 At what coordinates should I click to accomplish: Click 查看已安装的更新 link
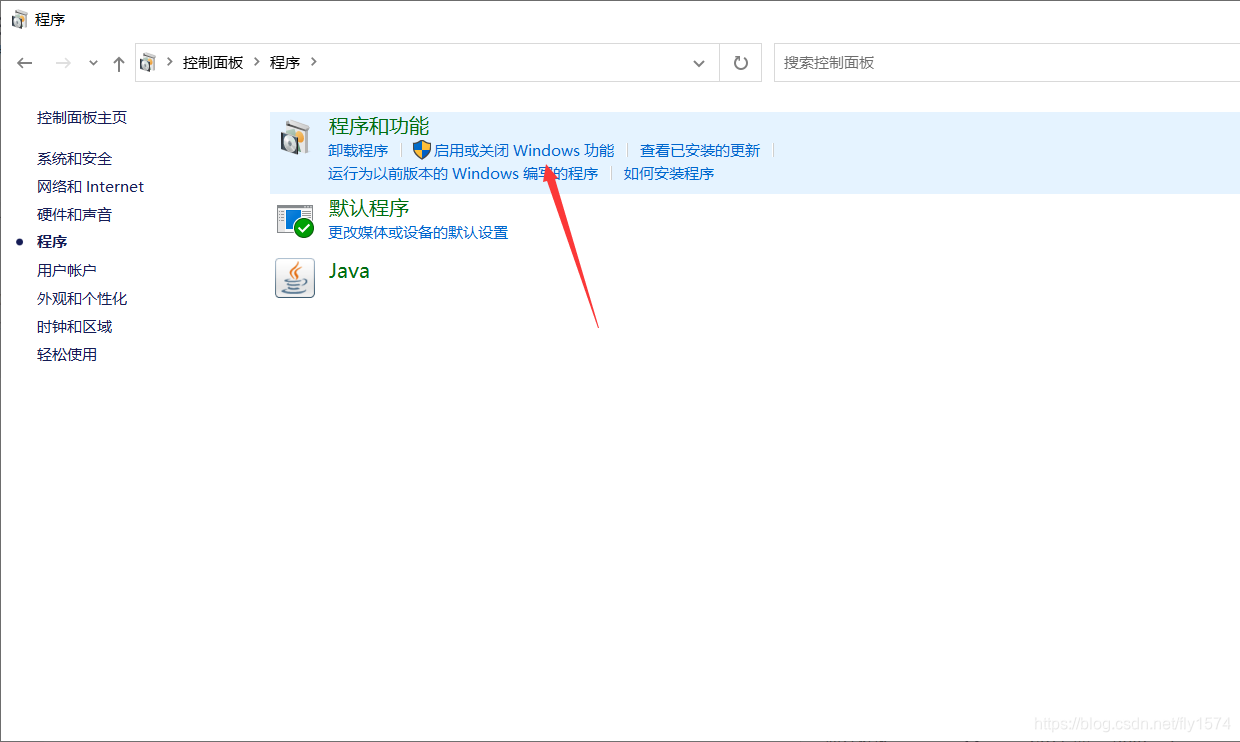point(700,151)
